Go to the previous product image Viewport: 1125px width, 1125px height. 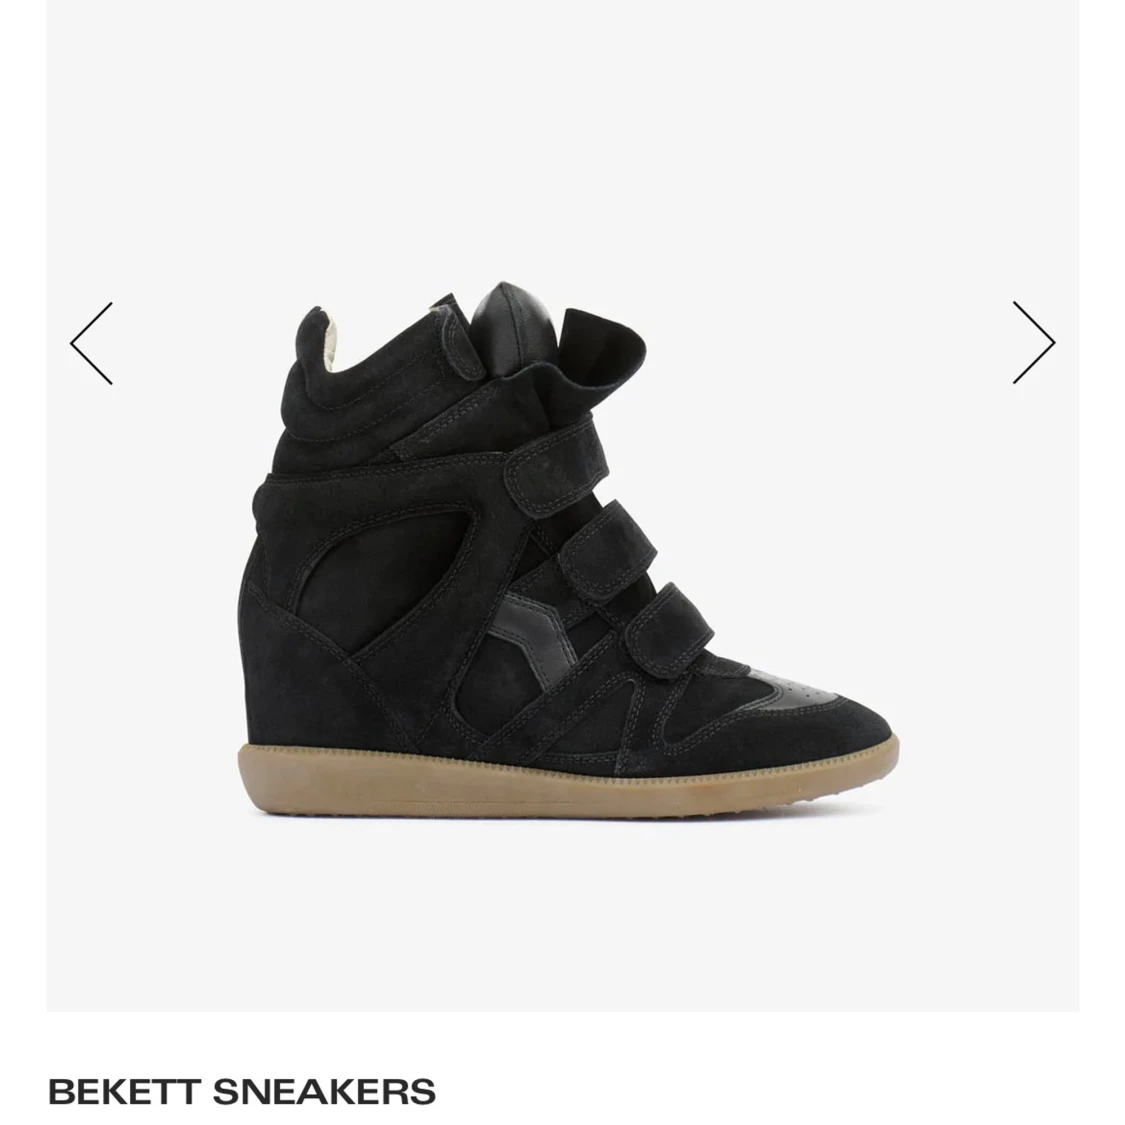tap(91, 343)
